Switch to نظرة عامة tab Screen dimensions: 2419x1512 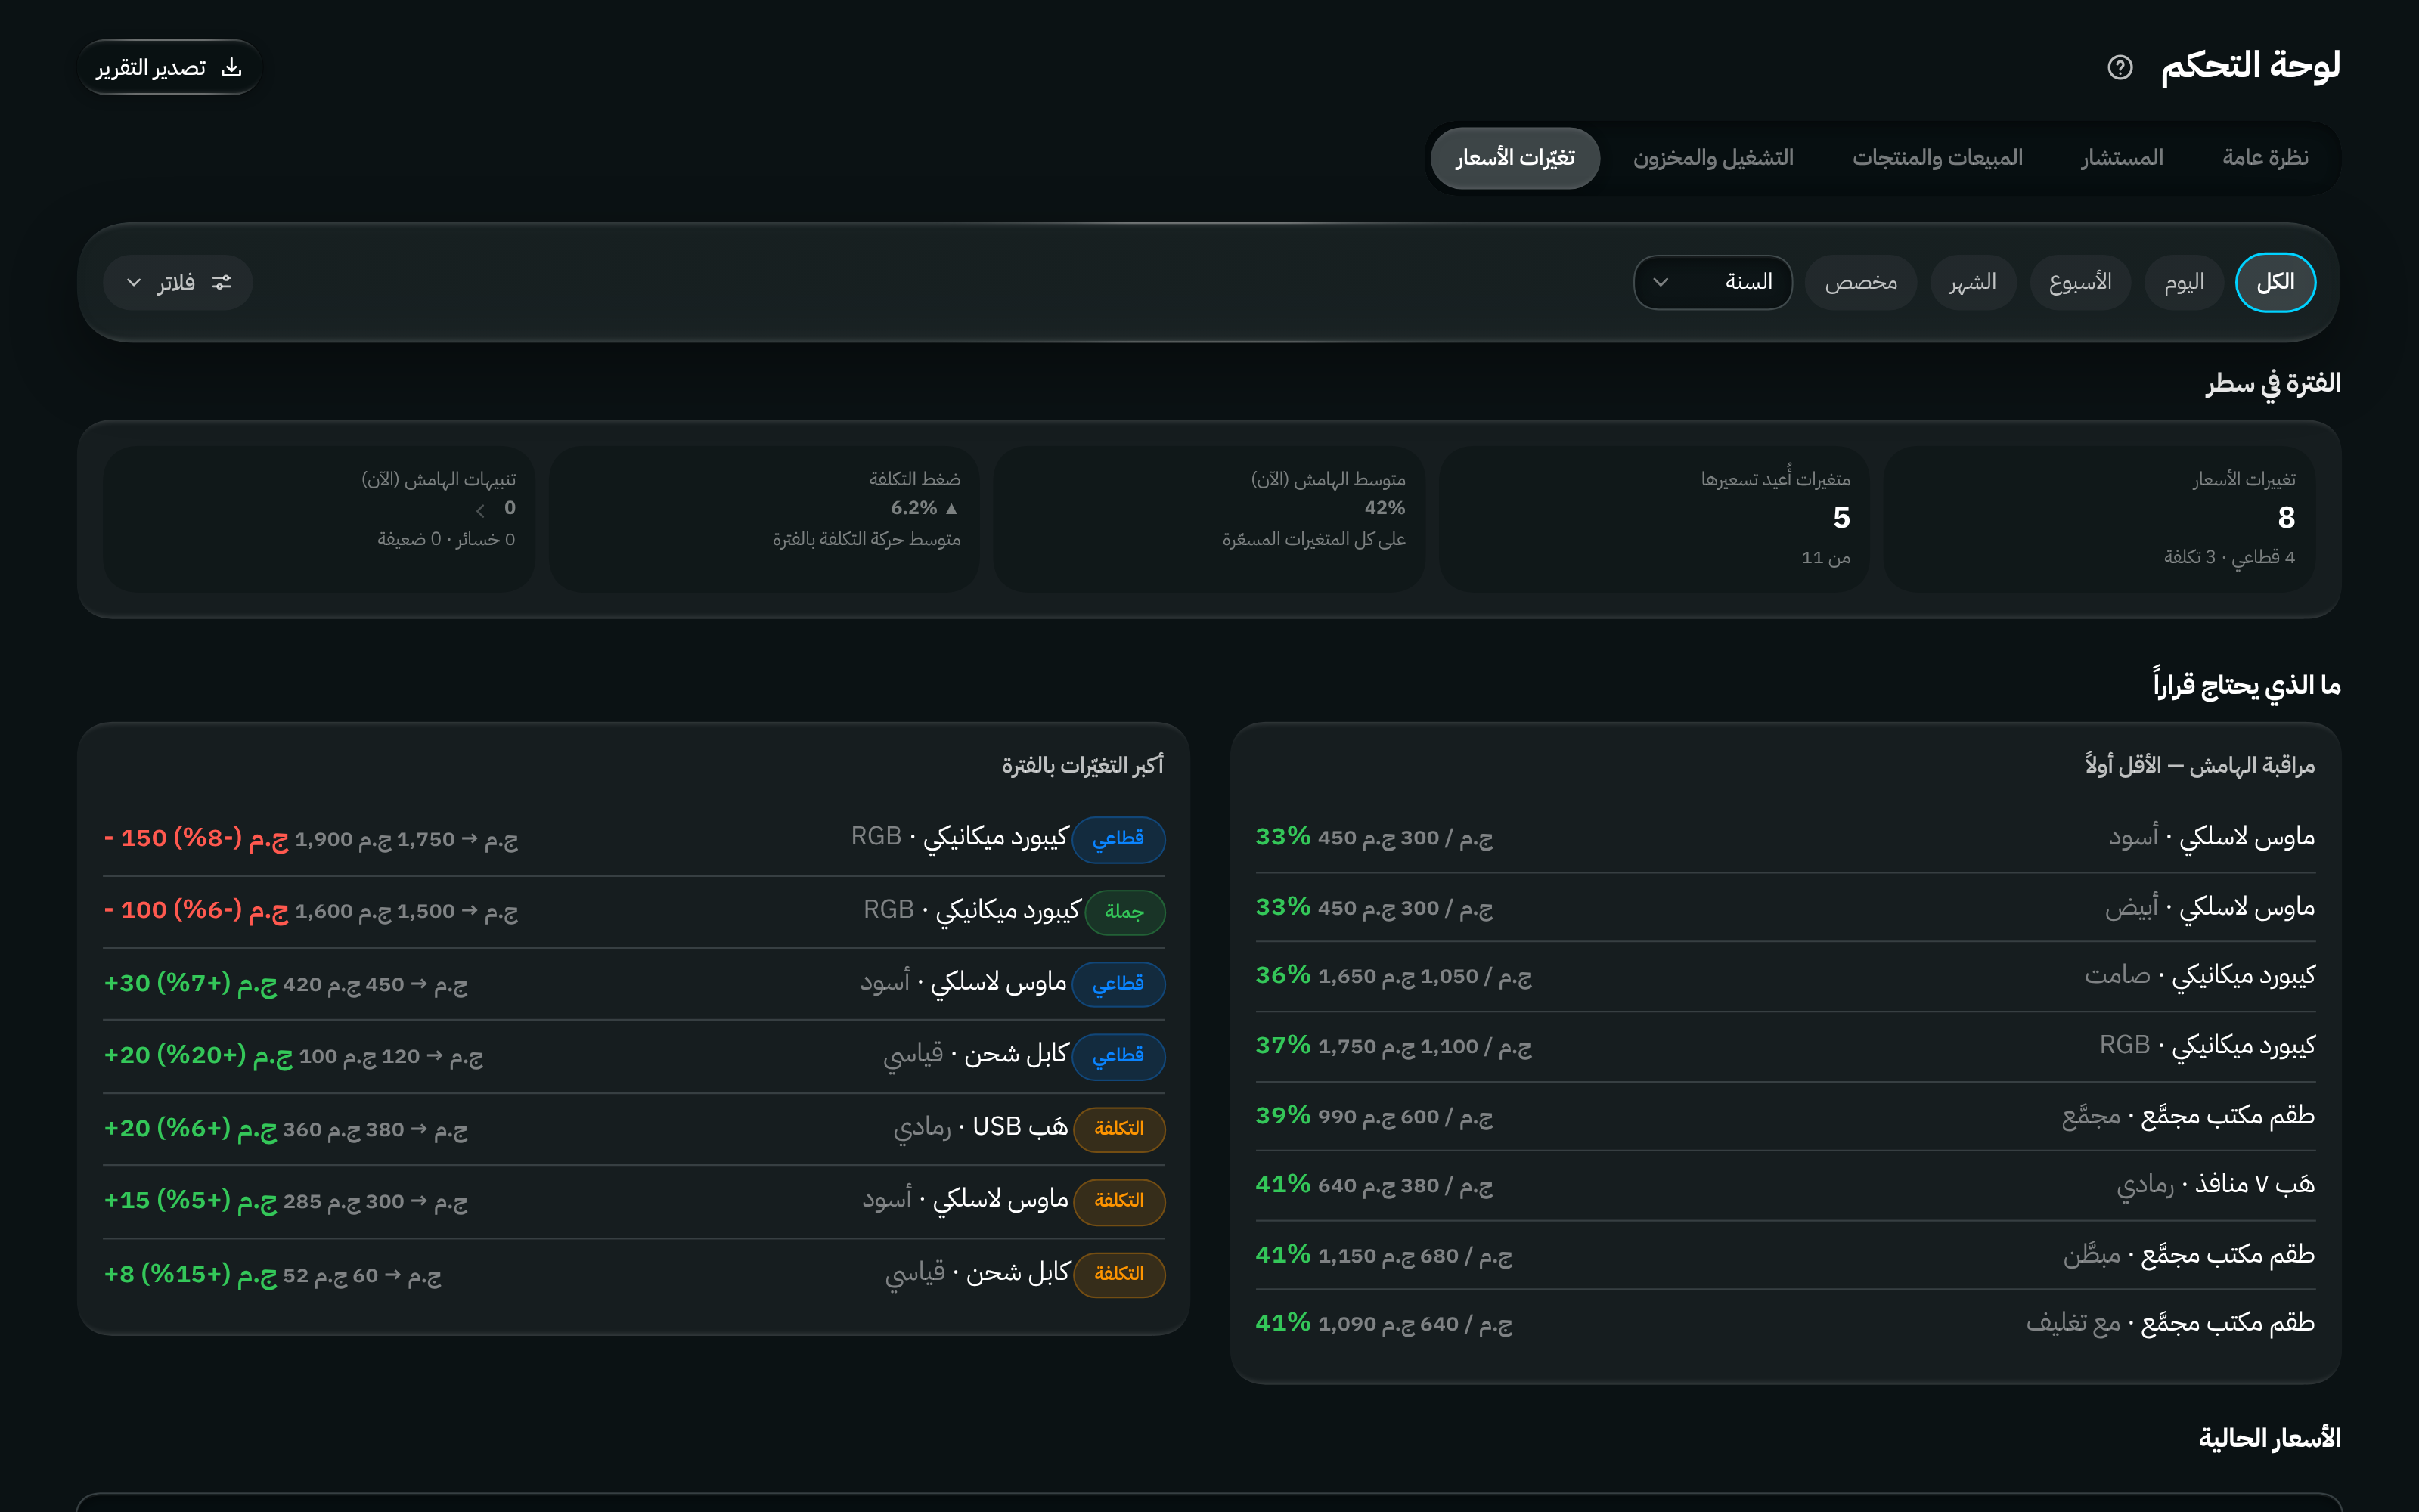pyautogui.click(x=2265, y=158)
